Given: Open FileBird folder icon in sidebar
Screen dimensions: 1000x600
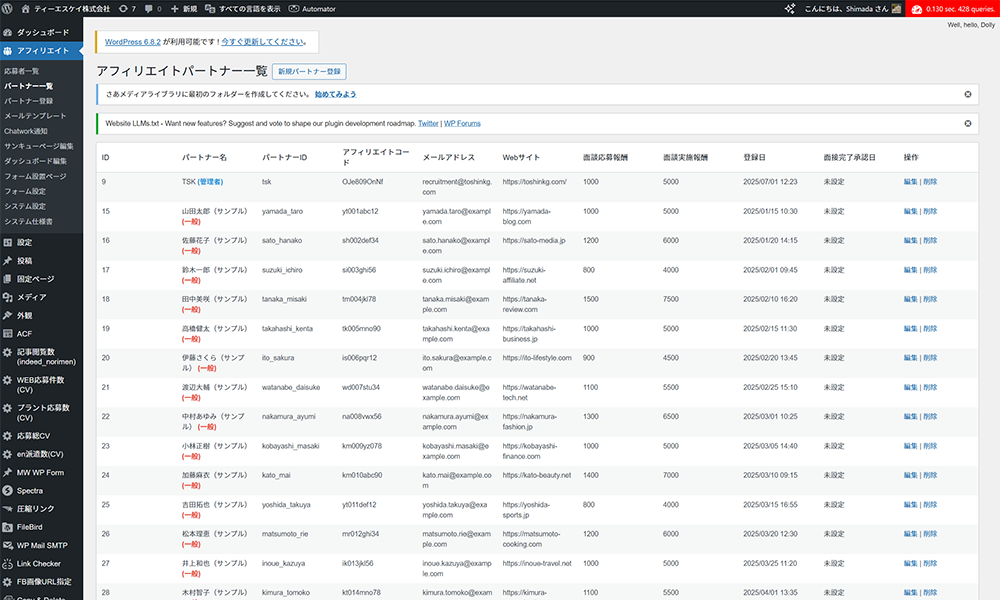Looking at the screenshot, I should point(8,527).
